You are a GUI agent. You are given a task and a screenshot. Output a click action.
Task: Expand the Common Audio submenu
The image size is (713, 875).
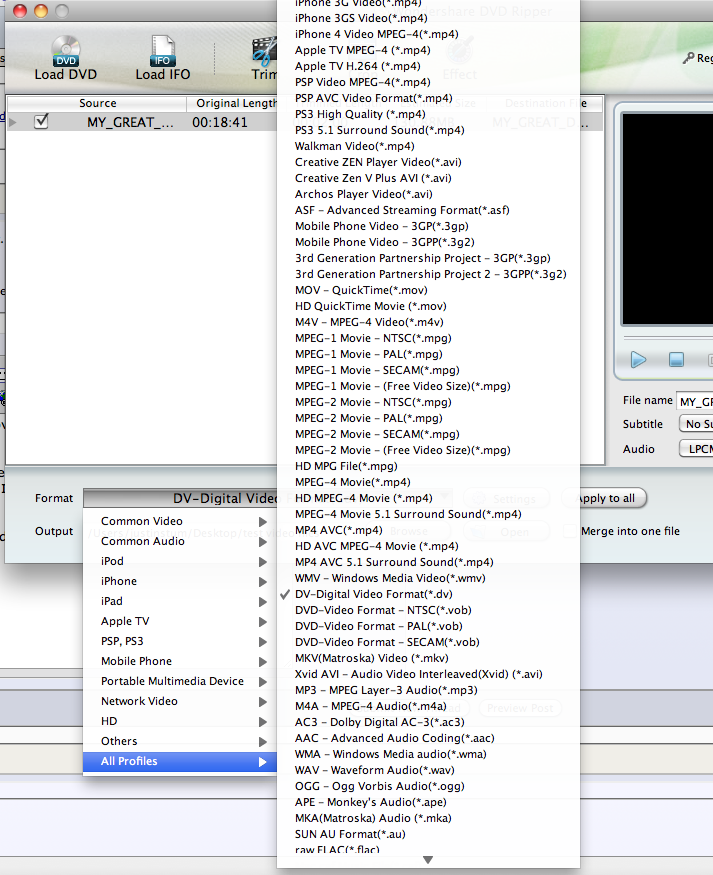[180, 541]
